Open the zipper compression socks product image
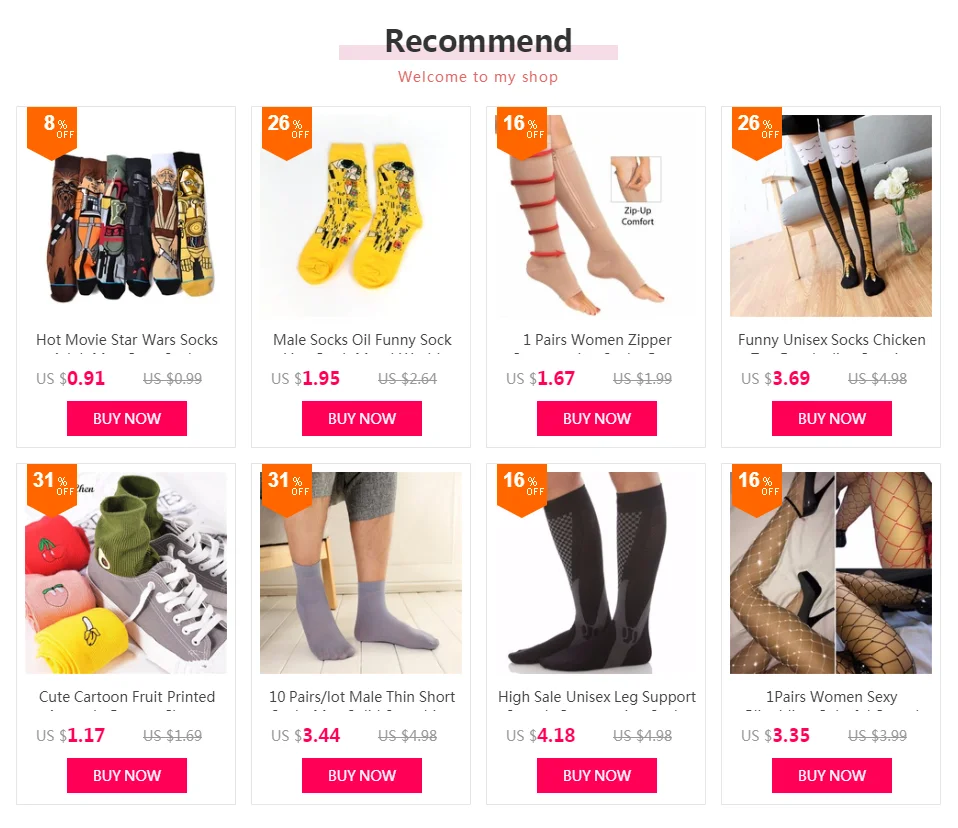 point(596,216)
